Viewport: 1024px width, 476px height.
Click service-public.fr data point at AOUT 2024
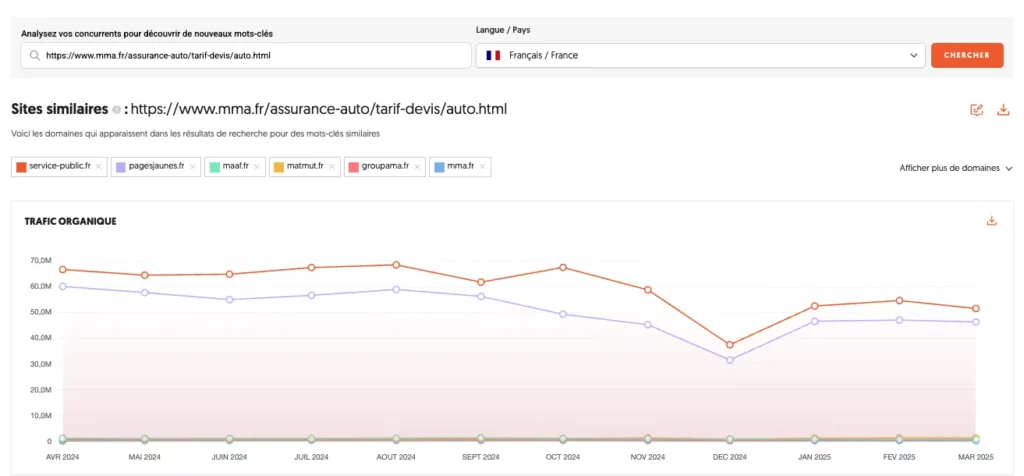tap(396, 264)
